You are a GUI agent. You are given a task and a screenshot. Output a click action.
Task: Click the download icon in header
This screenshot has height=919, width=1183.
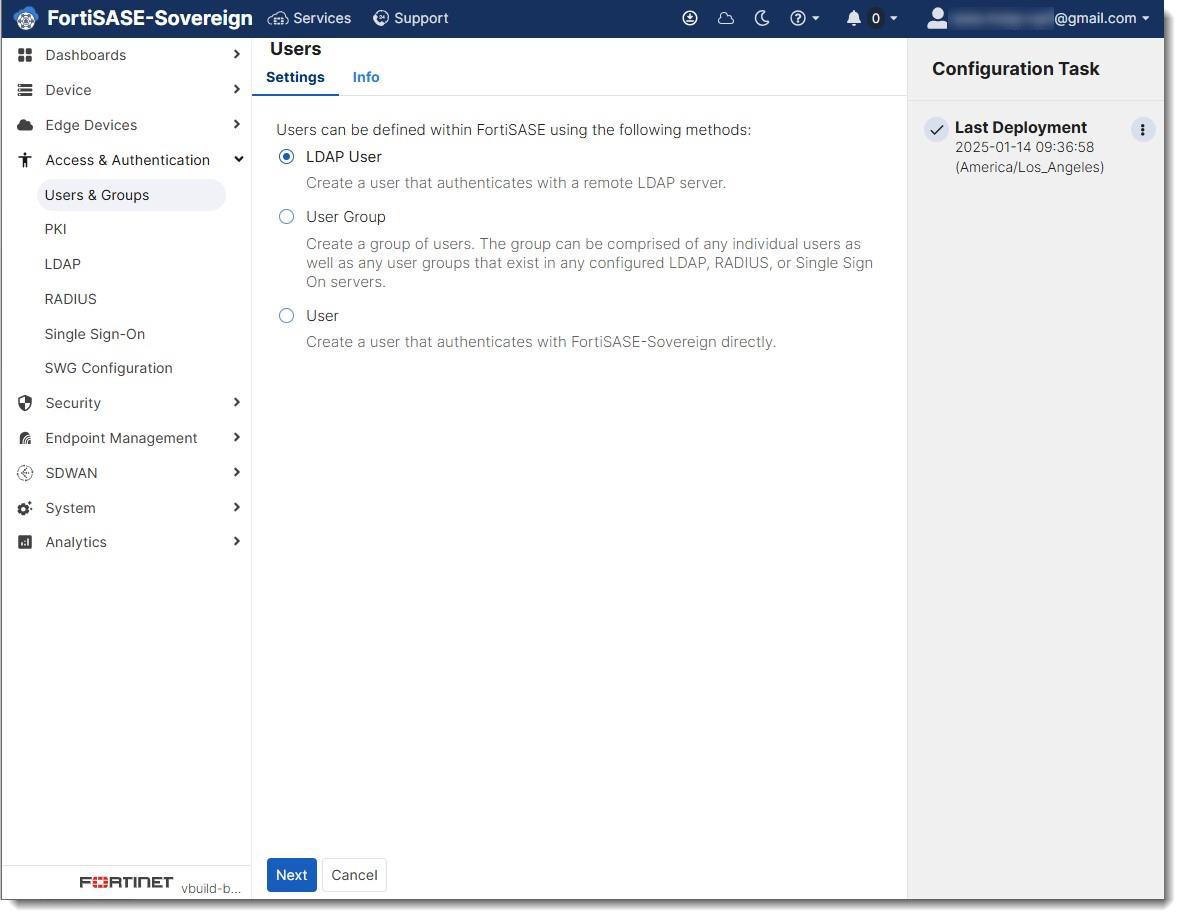pos(690,18)
